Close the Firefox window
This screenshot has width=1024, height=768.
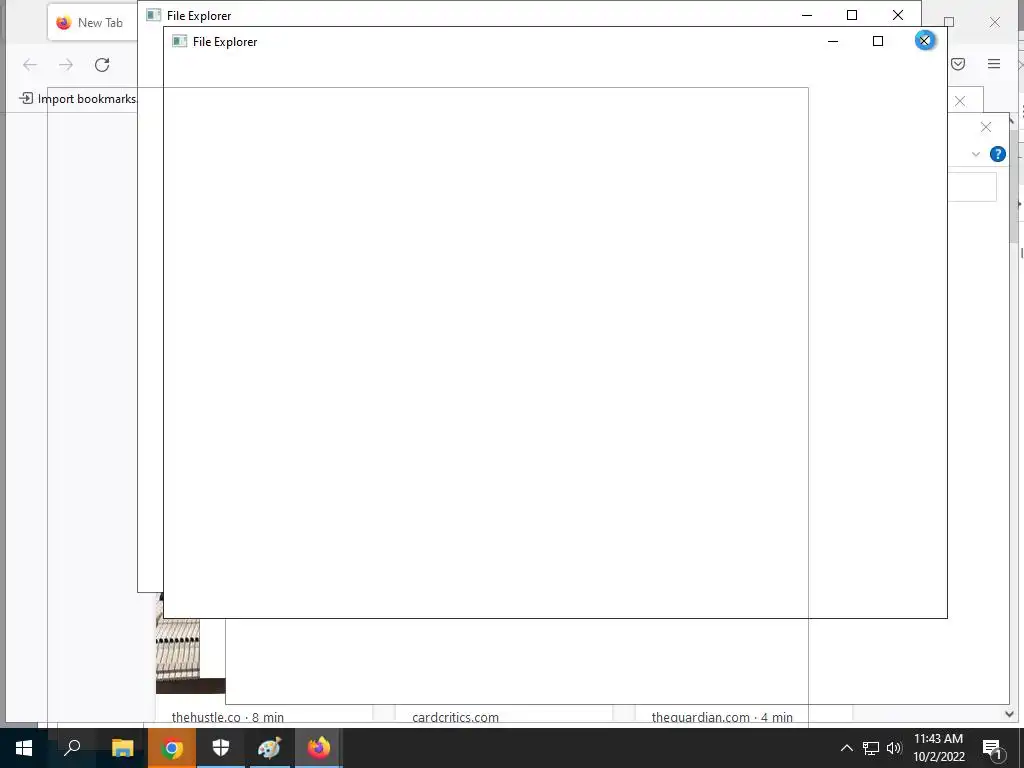pyautogui.click(x=995, y=22)
